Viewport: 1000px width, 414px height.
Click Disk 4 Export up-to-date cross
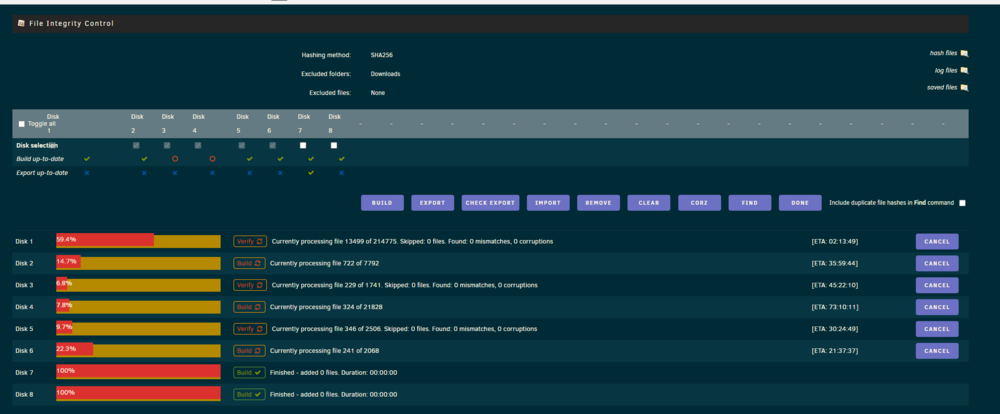[212, 173]
